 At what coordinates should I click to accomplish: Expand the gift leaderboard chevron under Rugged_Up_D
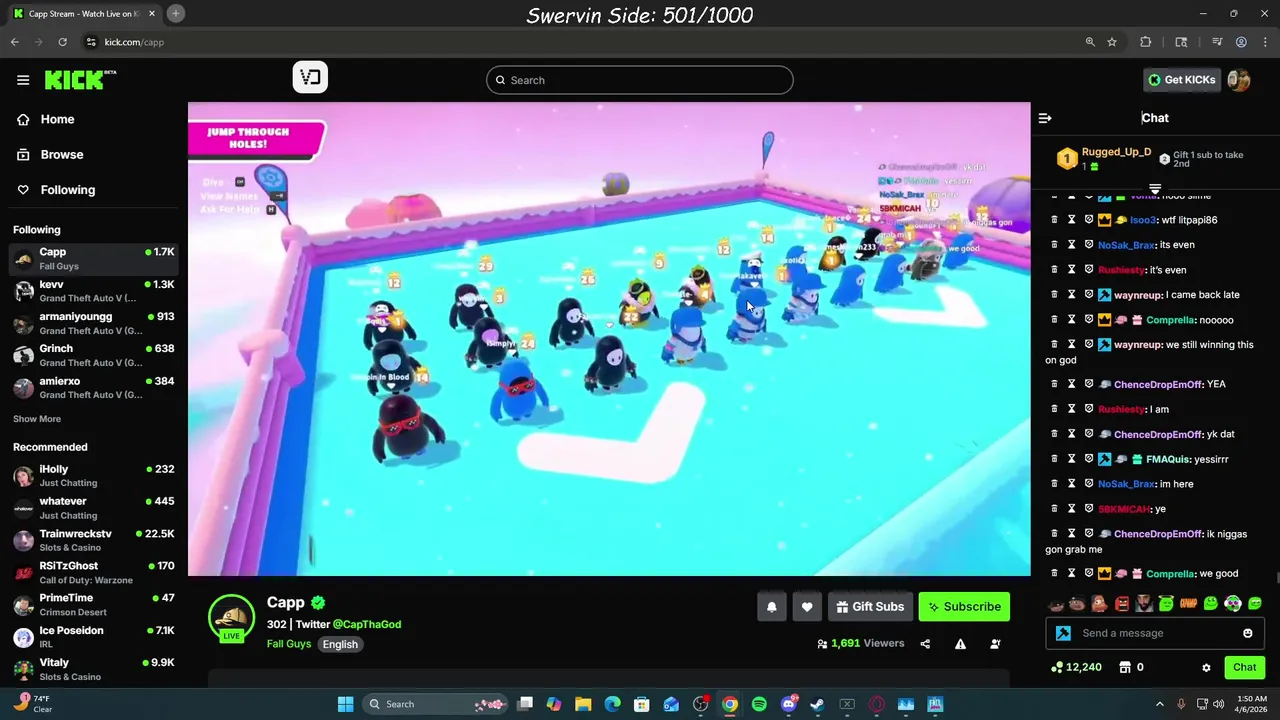(x=1155, y=189)
